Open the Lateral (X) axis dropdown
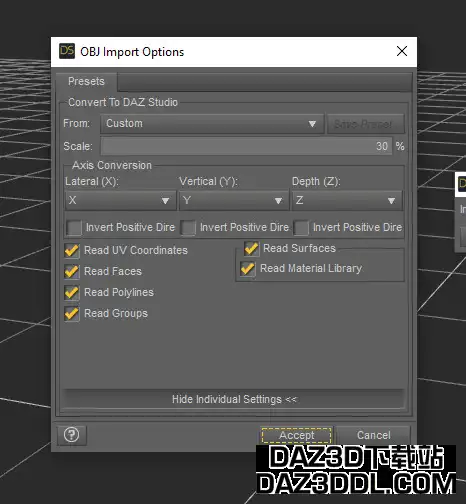Screen dimensions: 466x504 click(x=121, y=200)
